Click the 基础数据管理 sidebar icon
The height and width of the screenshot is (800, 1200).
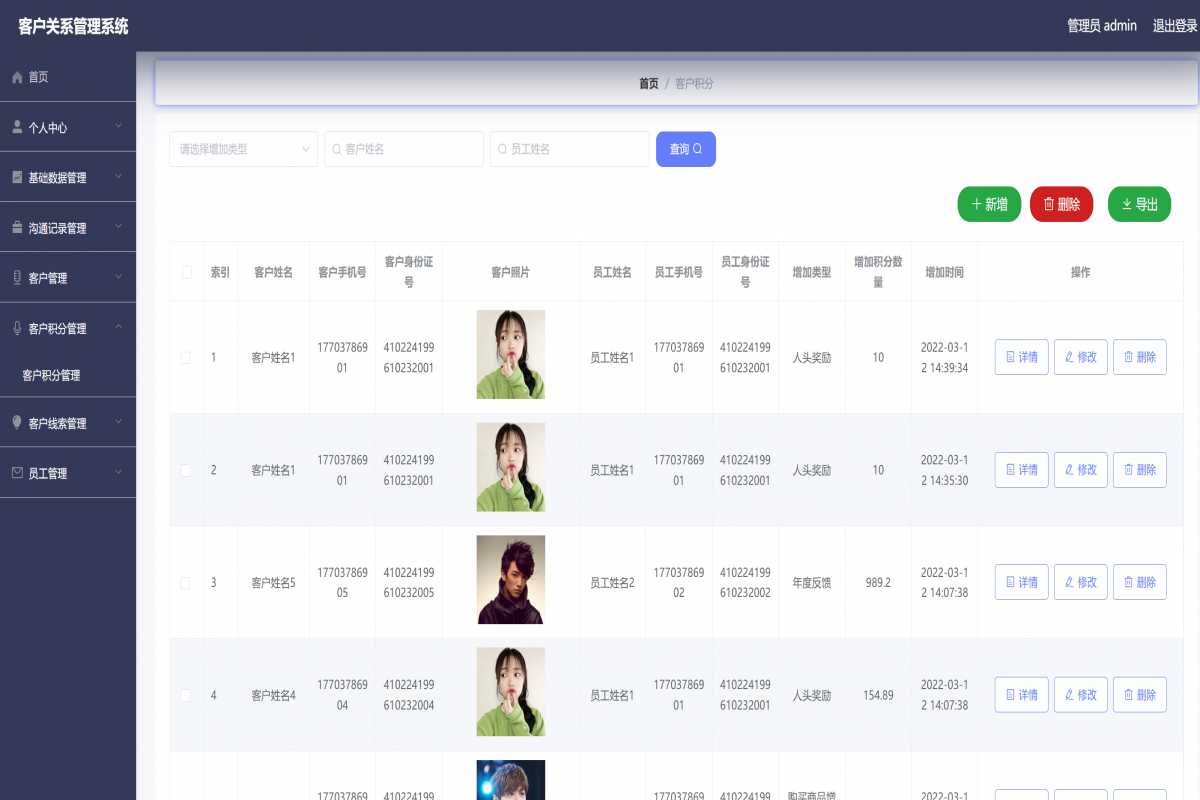16,176
